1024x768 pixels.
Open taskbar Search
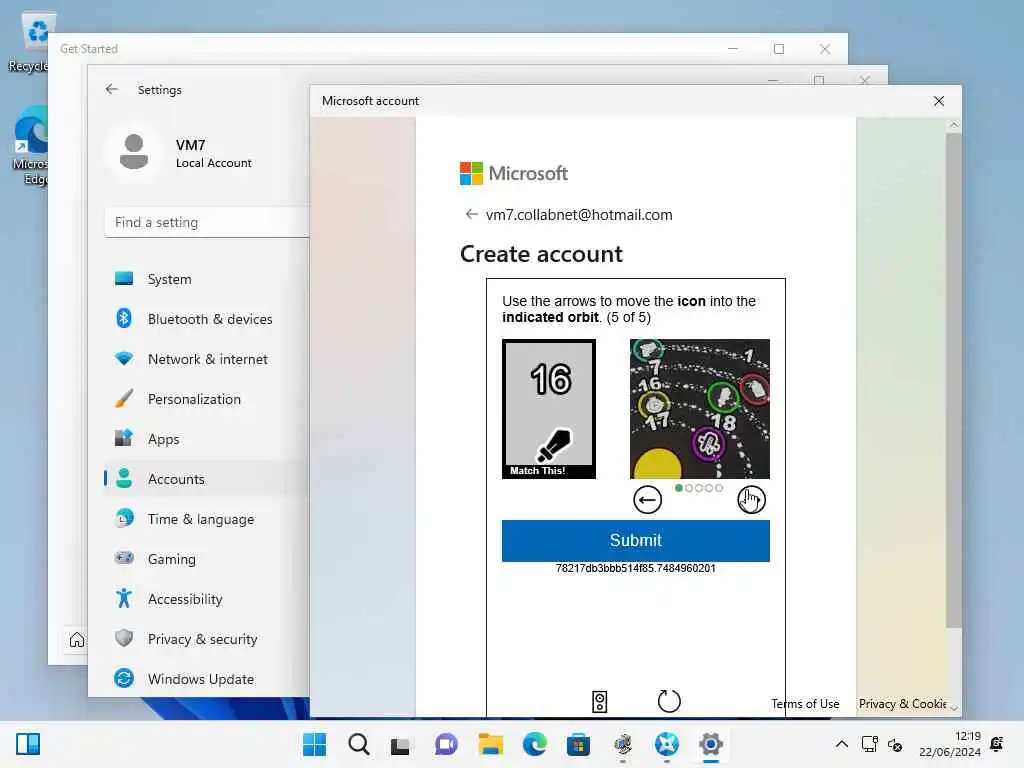pos(359,744)
